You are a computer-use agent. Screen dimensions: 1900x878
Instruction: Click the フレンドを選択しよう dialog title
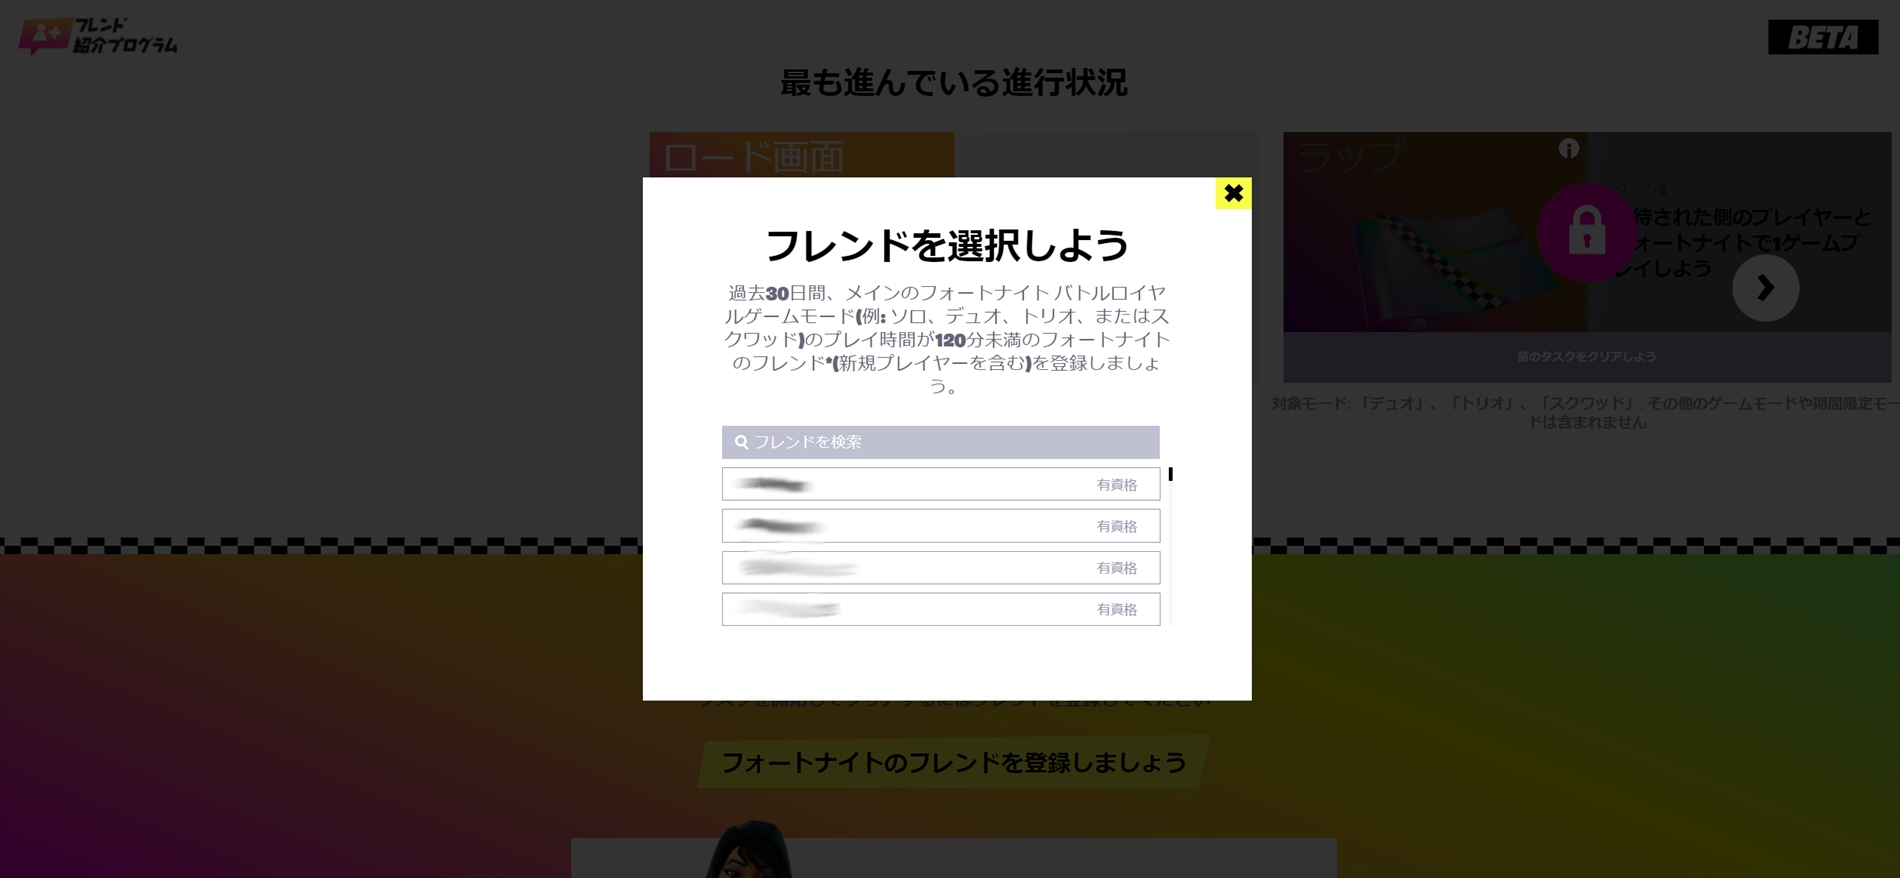click(x=946, y=245)
